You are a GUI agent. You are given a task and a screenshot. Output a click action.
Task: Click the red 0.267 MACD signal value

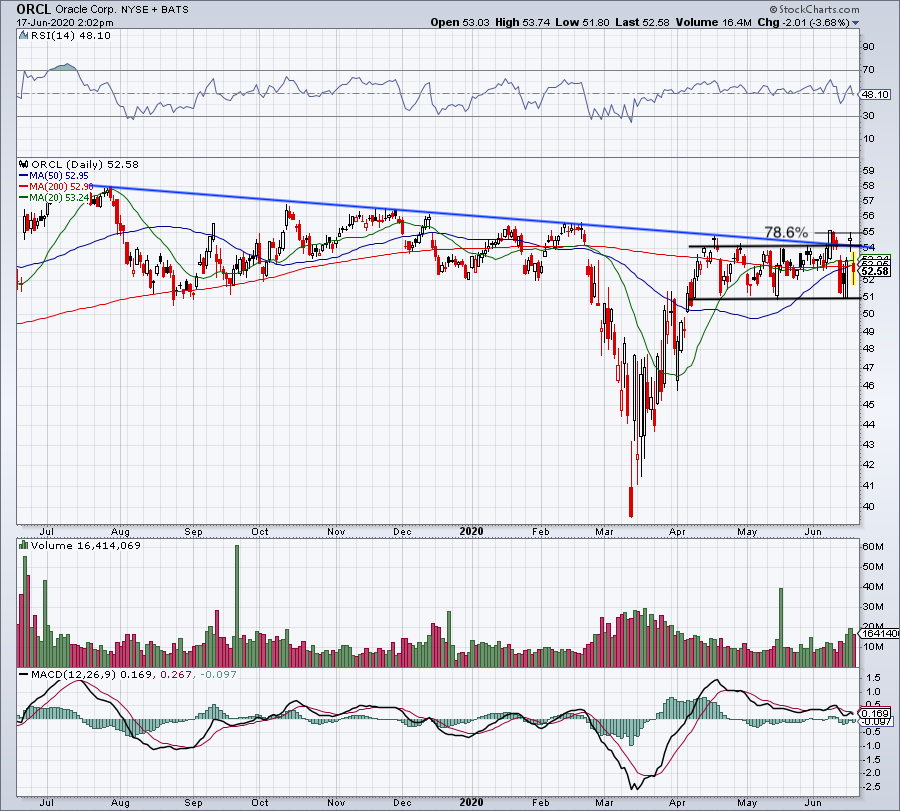[x=176, y=674]
